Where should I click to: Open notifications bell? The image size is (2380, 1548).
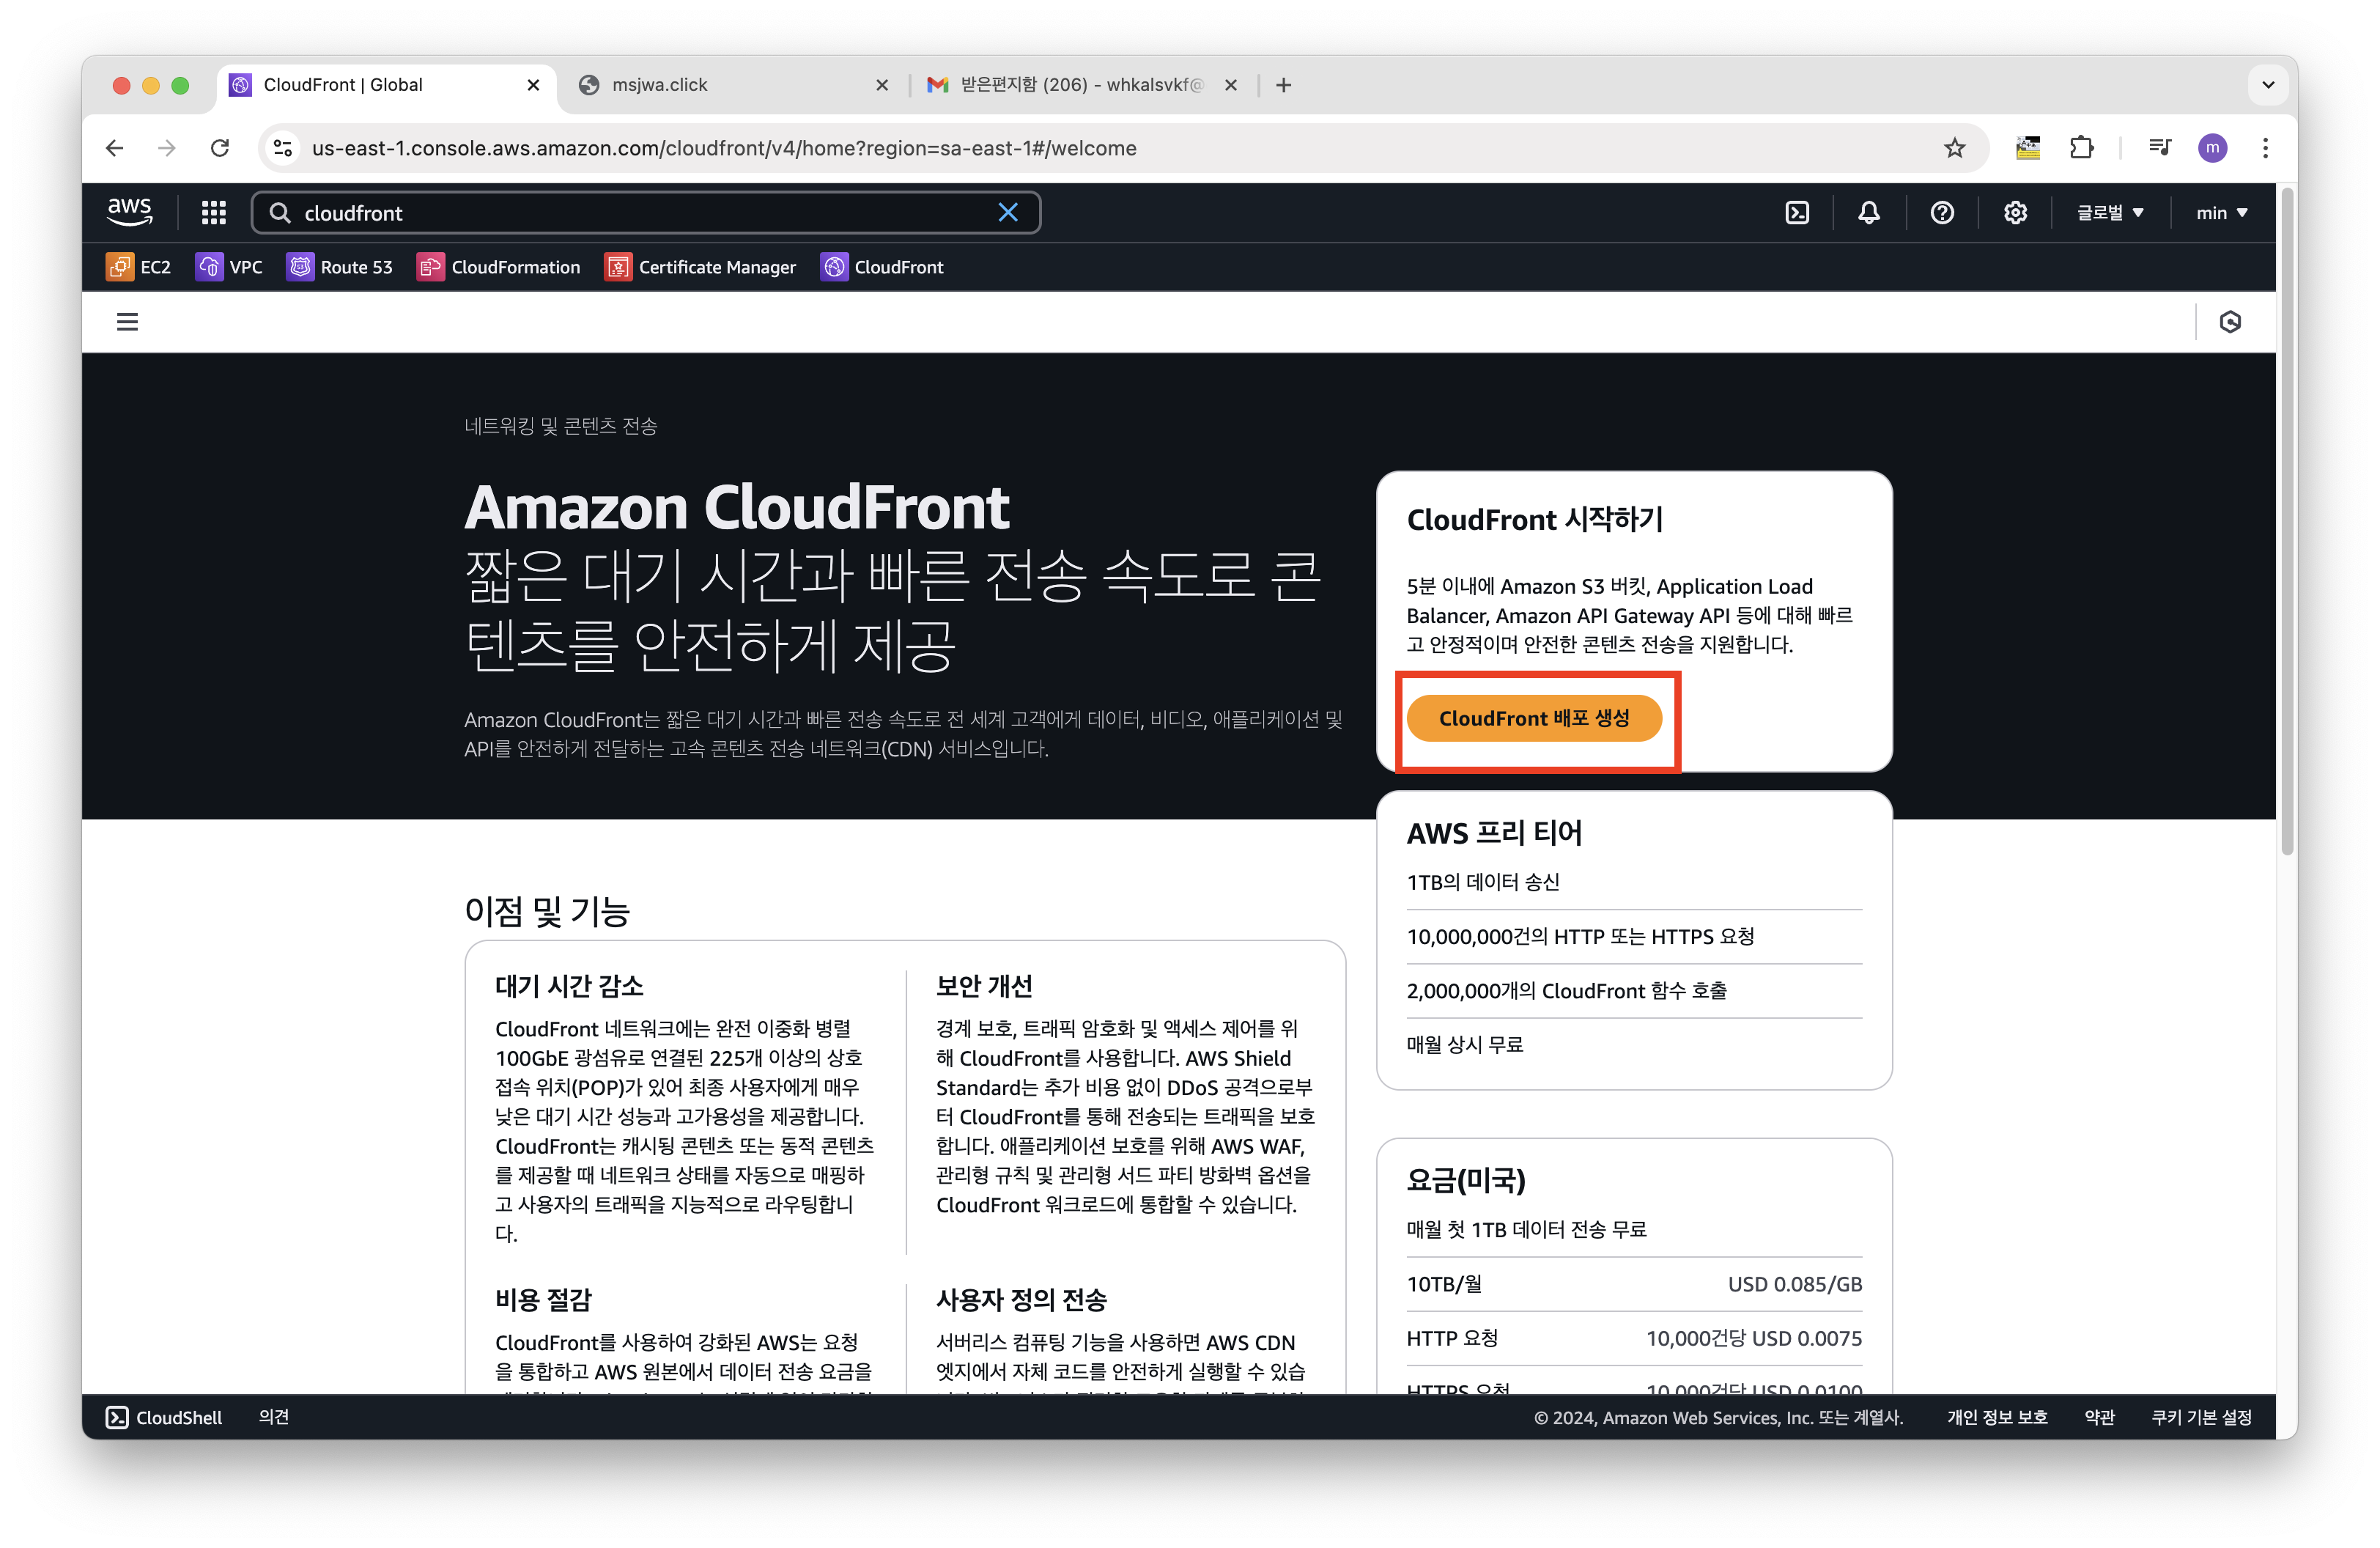point(1868,213)
